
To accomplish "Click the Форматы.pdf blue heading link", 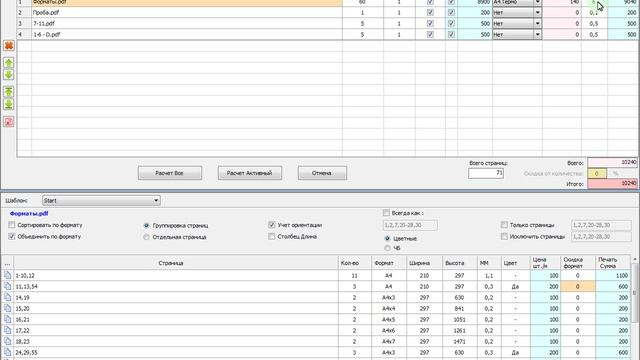I will point(29,213).
